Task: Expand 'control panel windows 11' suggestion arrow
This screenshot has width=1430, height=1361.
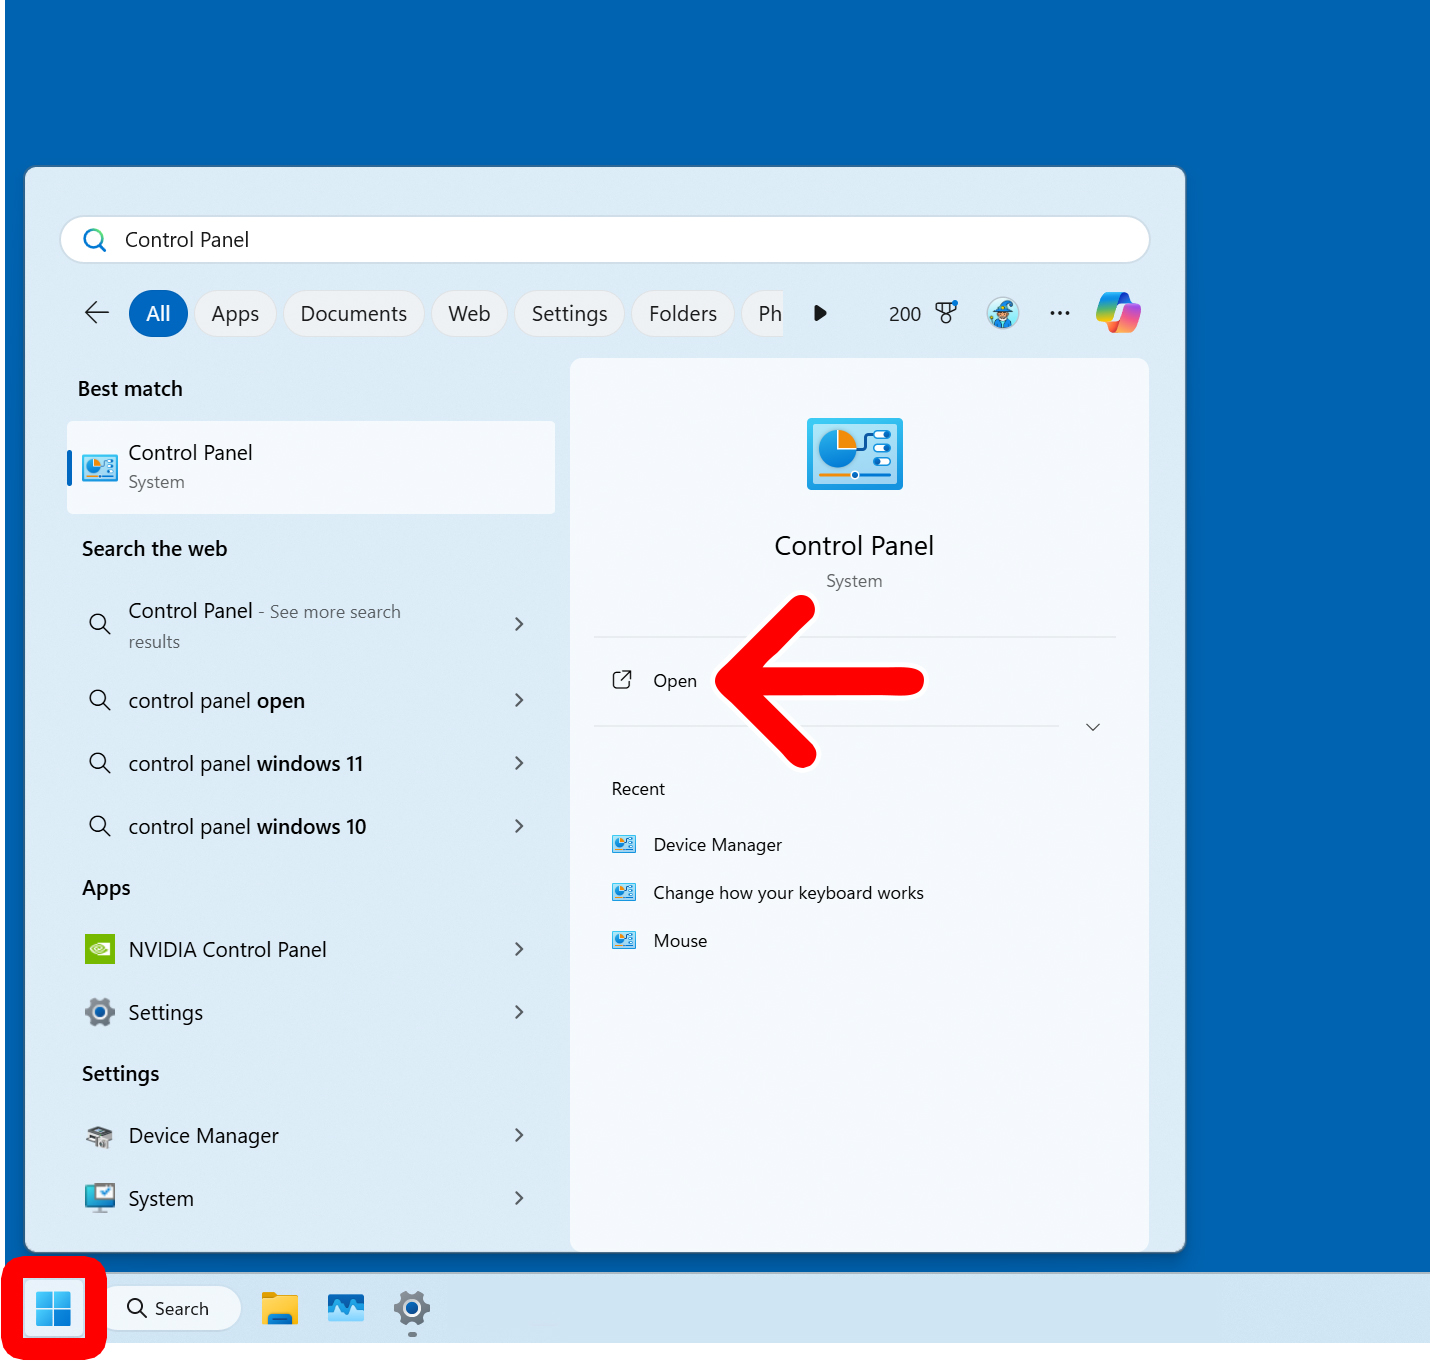Action: coord(519,763)
